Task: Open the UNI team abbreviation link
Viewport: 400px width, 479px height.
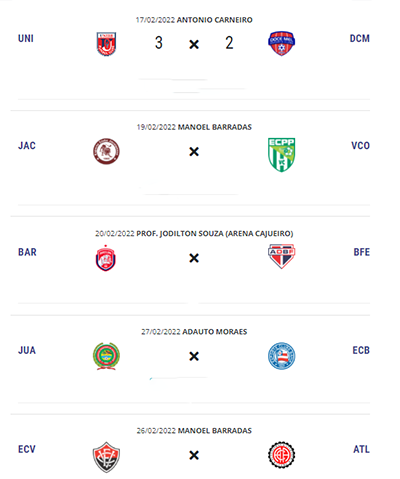Action: [26, 39]
